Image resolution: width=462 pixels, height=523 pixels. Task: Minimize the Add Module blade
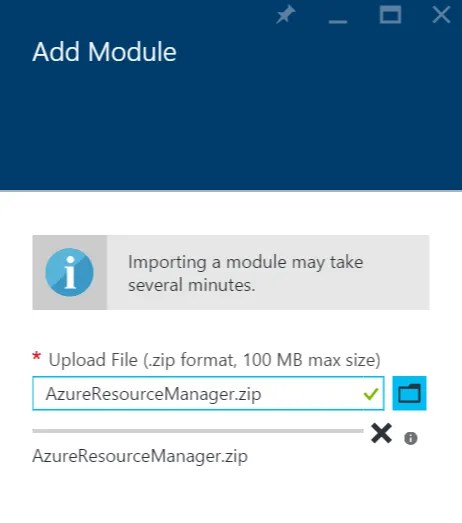[x=338, y=21]
